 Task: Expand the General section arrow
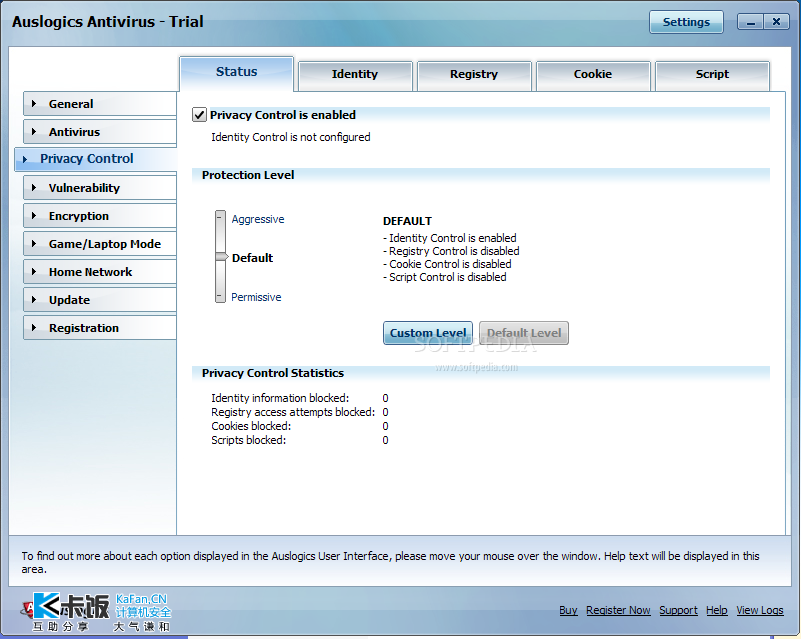point(34,104)
